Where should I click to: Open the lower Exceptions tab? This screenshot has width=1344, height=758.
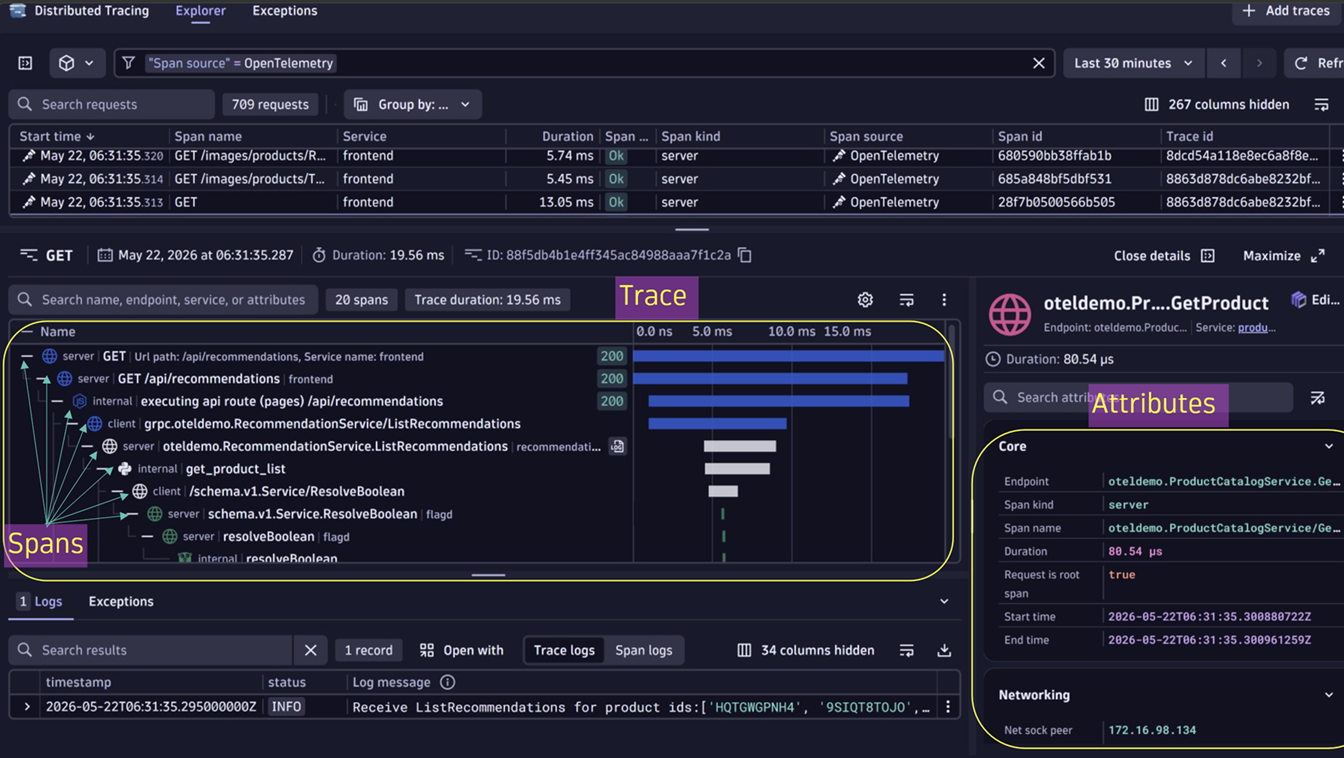pyautogui.click(x=121, y=602)
